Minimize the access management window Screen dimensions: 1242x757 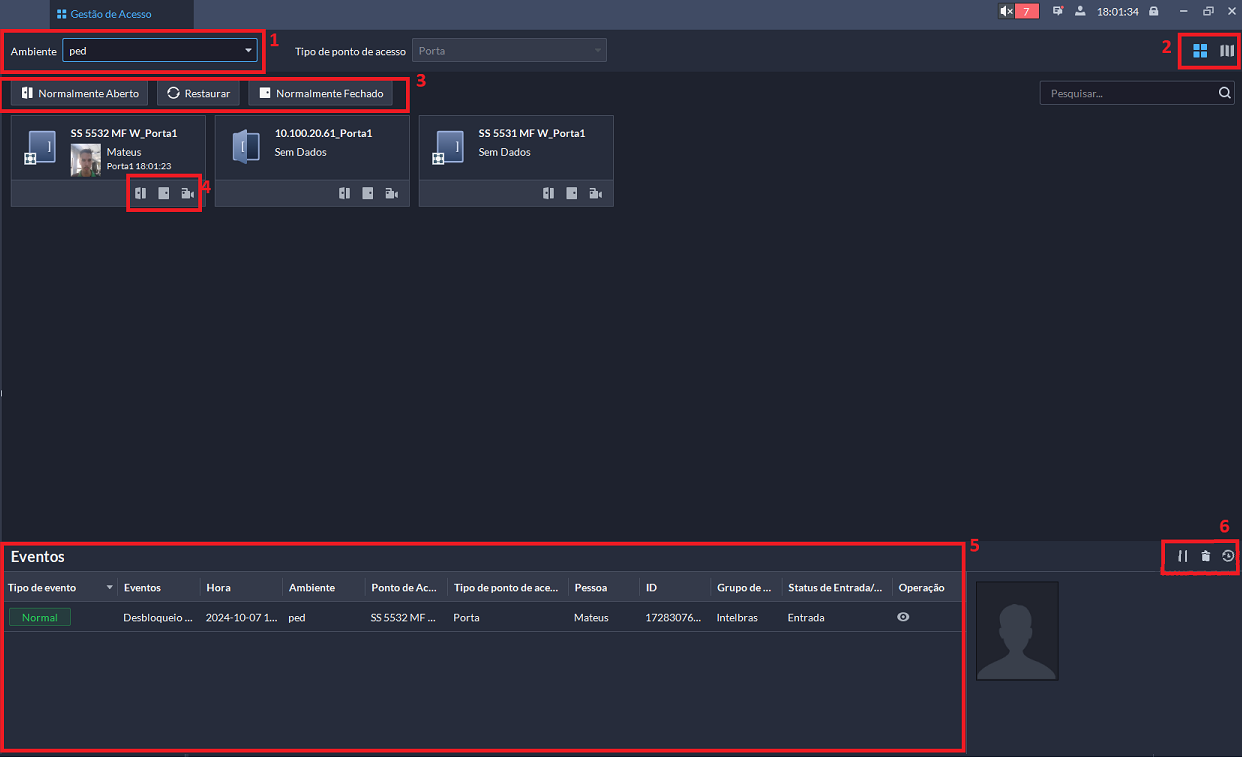click(x=1184, y=12)
